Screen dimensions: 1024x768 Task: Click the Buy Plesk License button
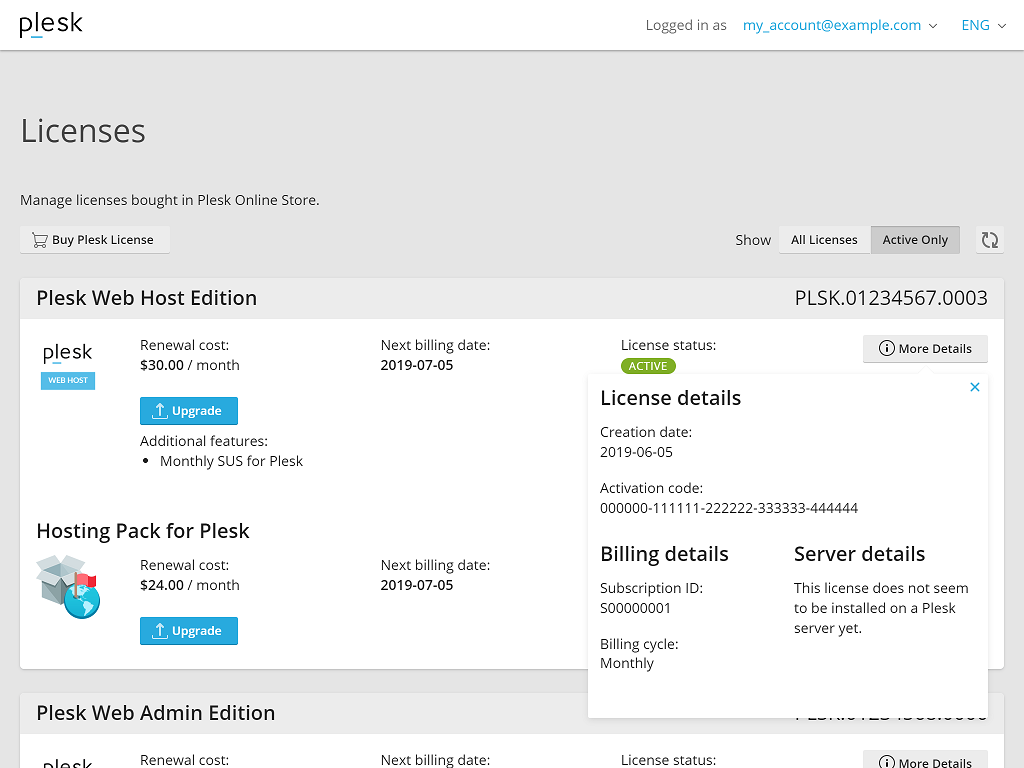pyautogui.click(x=95, y=240)
